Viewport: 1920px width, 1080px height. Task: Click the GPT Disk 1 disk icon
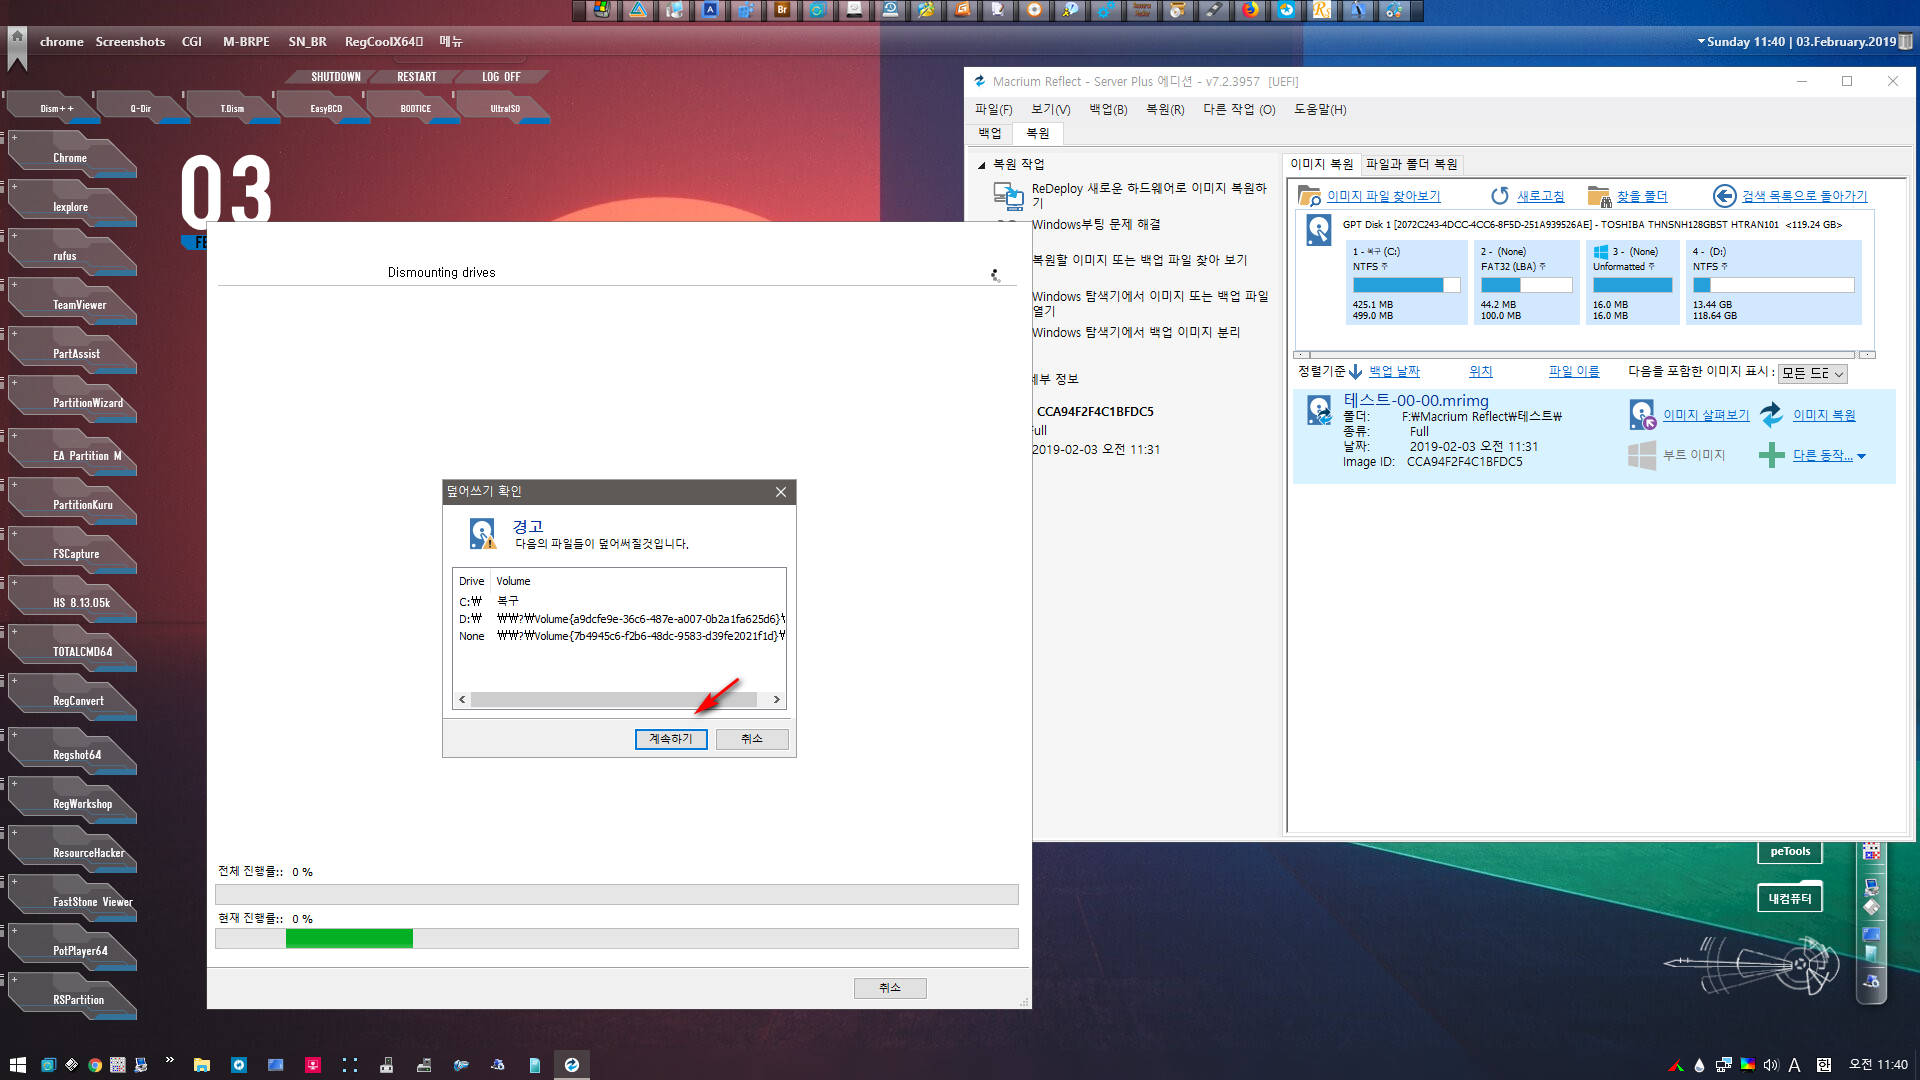coord(1319,230)
